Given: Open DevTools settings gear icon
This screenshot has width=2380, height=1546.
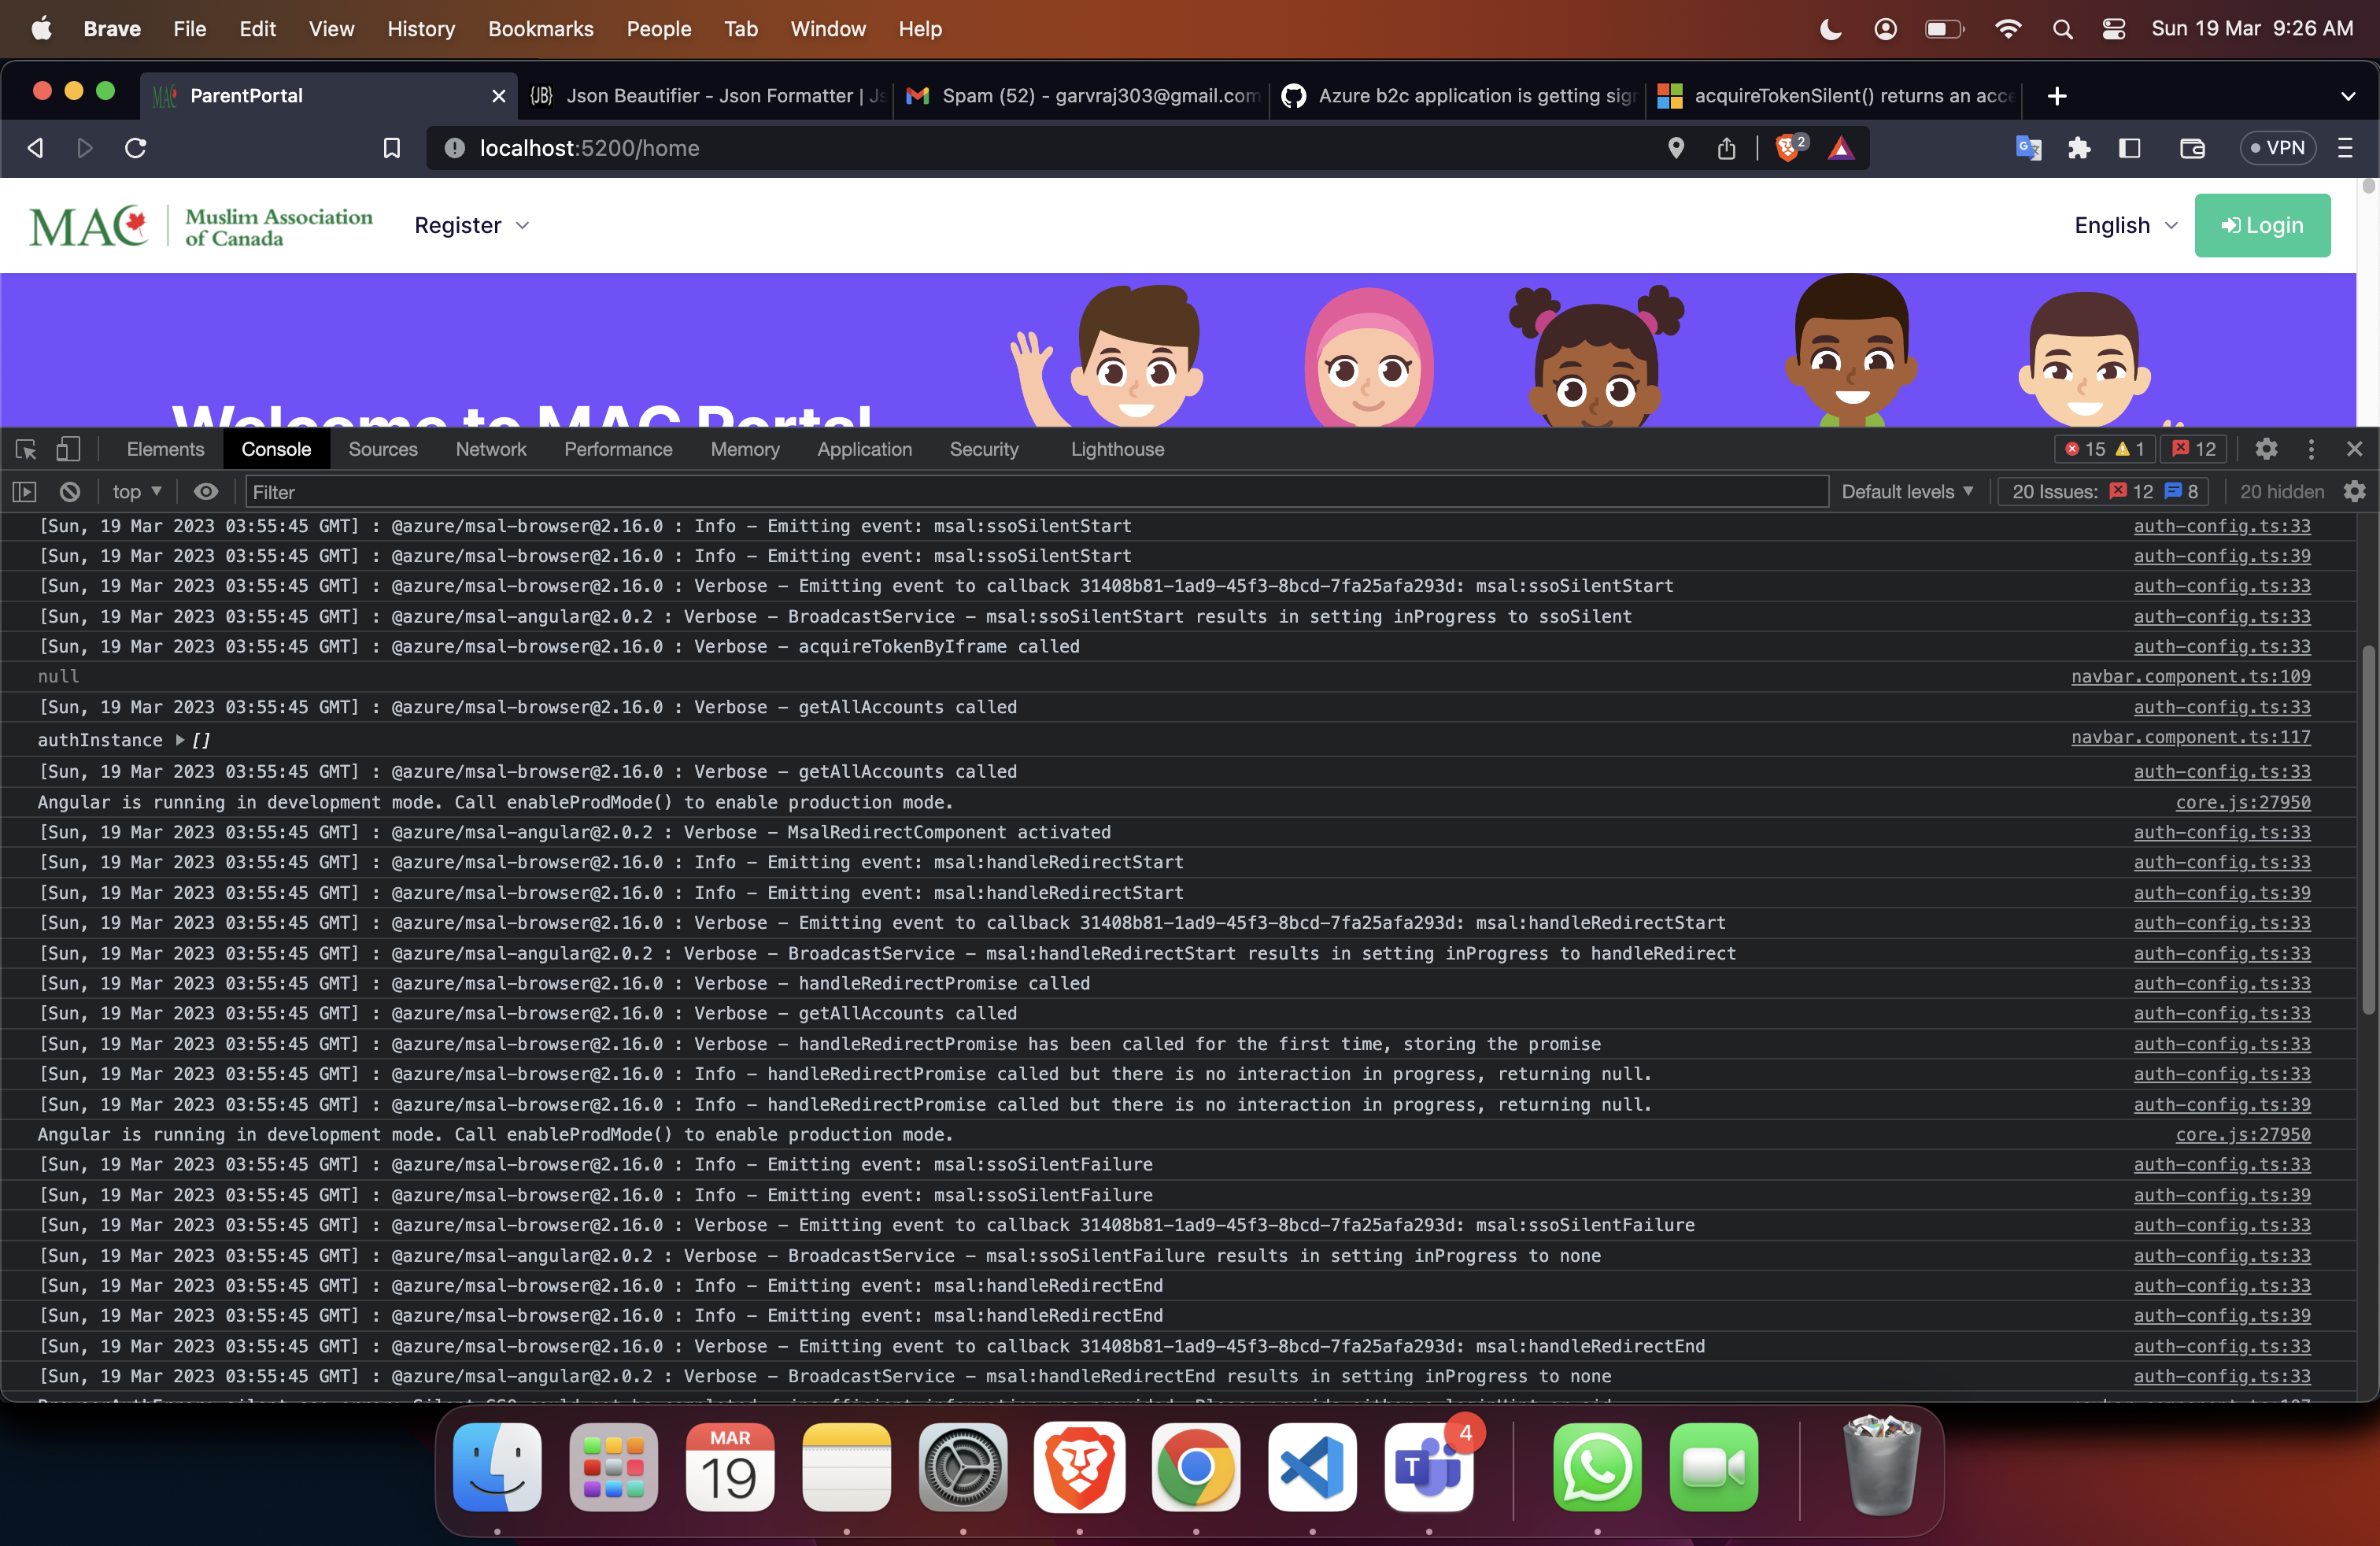Looking at the screenshot, I should pyautogui.click(x=2266, y=449).
